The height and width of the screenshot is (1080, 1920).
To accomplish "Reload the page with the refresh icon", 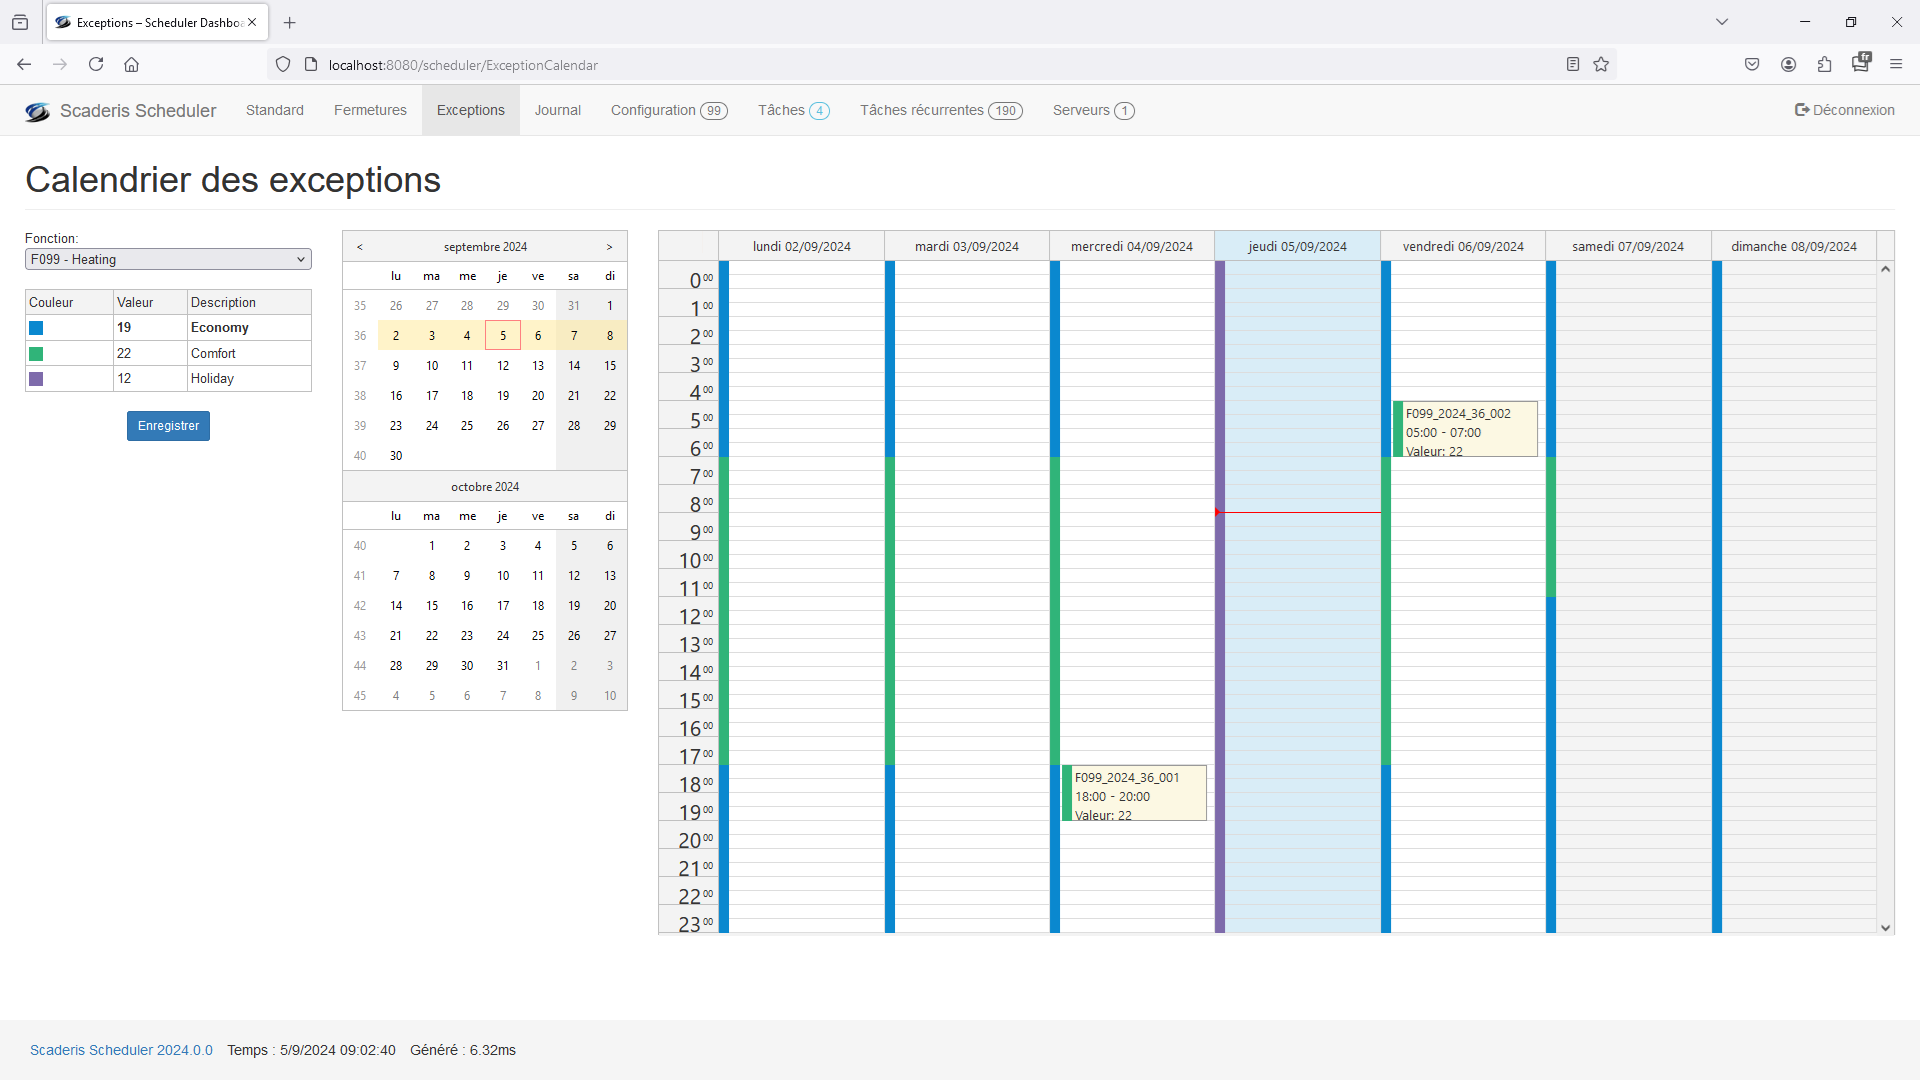I will click(x=96, y=65).
